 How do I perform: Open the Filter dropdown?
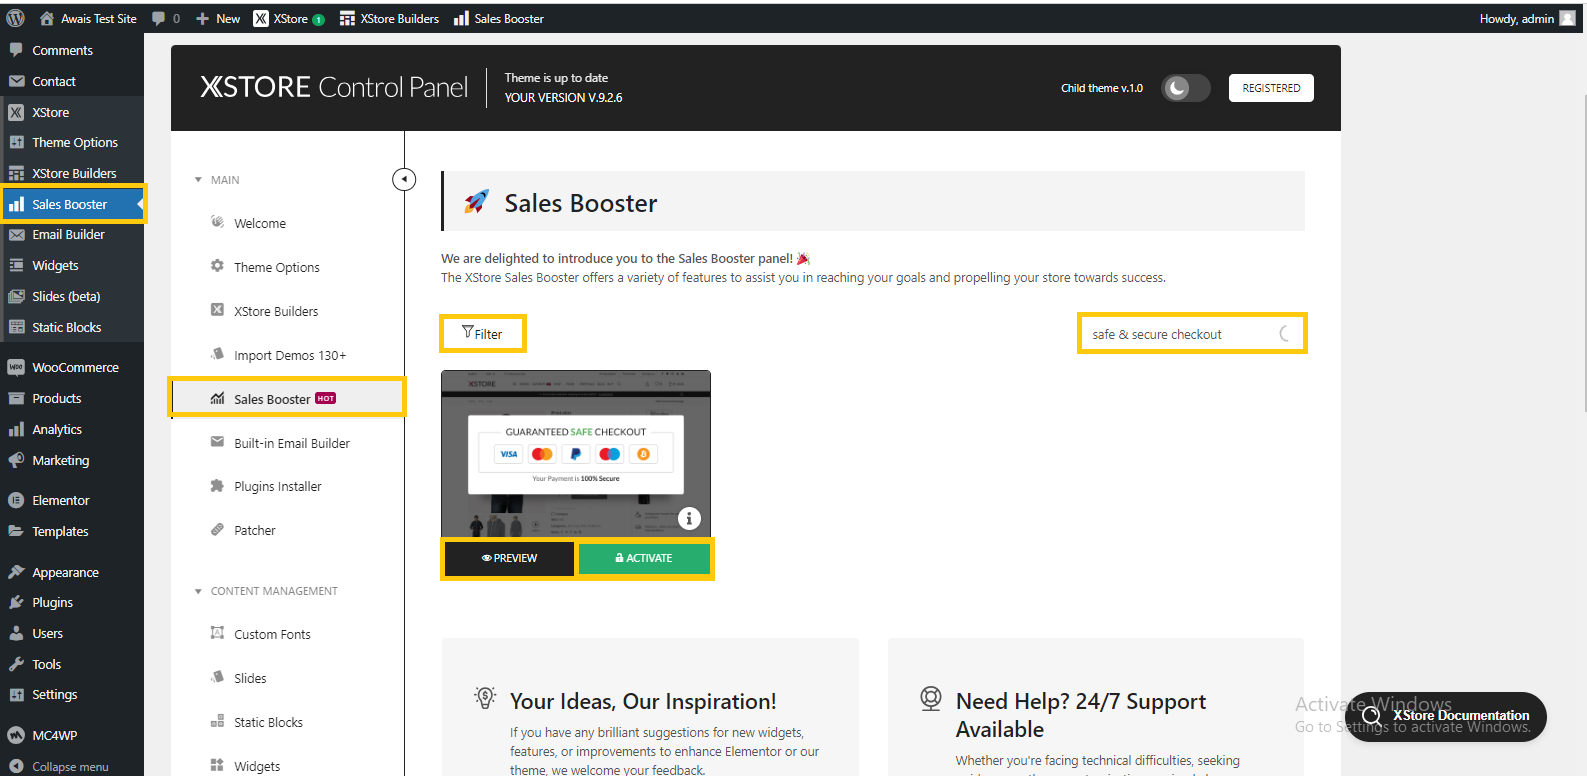pyautogui.click(x=483, y=333)
